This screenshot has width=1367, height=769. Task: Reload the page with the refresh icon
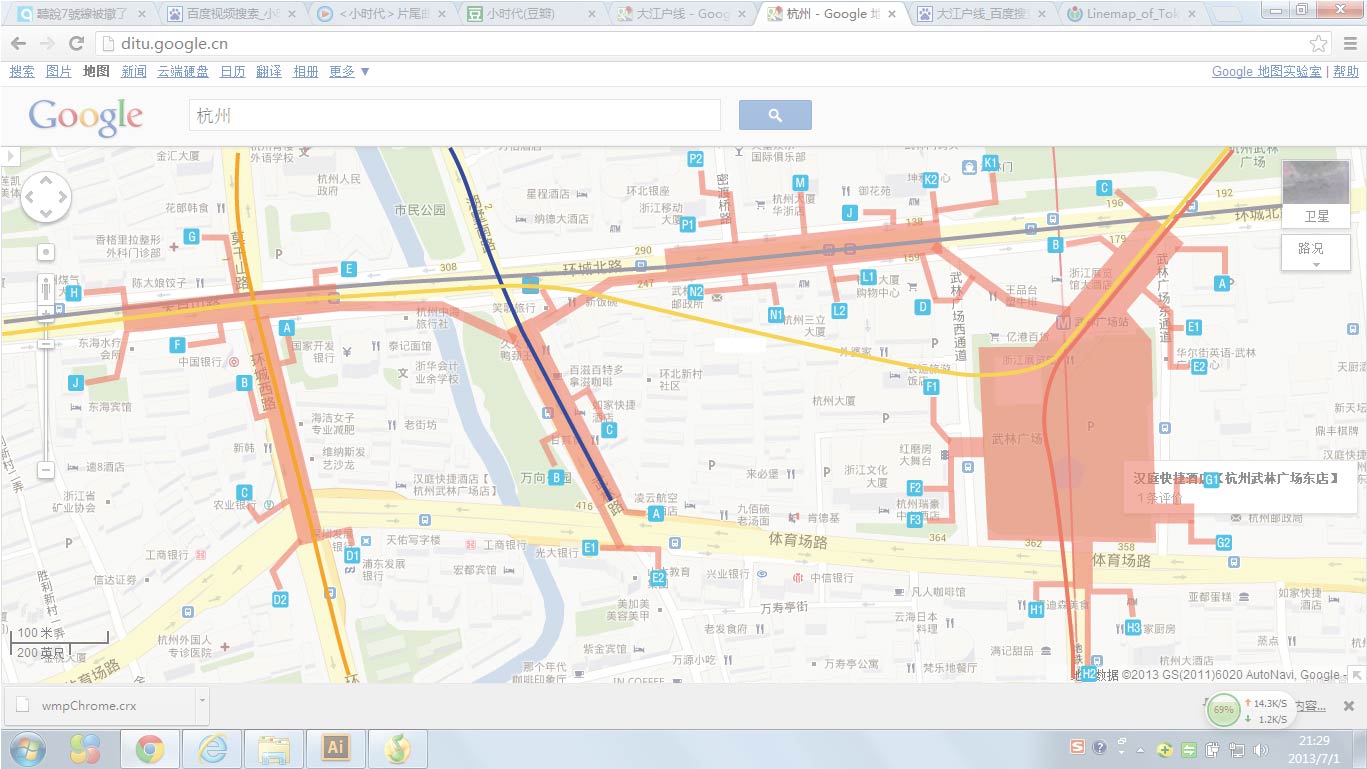coord(76,44)
